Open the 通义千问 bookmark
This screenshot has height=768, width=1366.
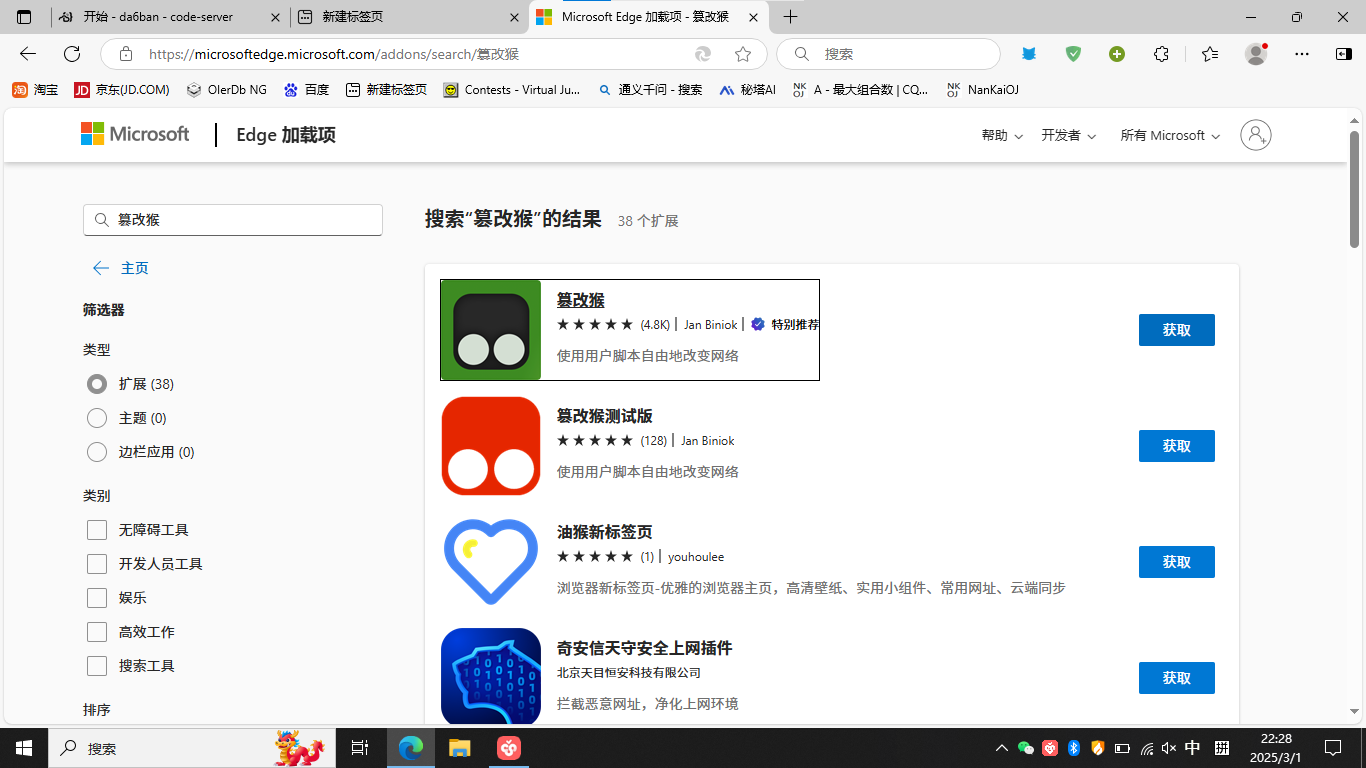pos(650,90)
